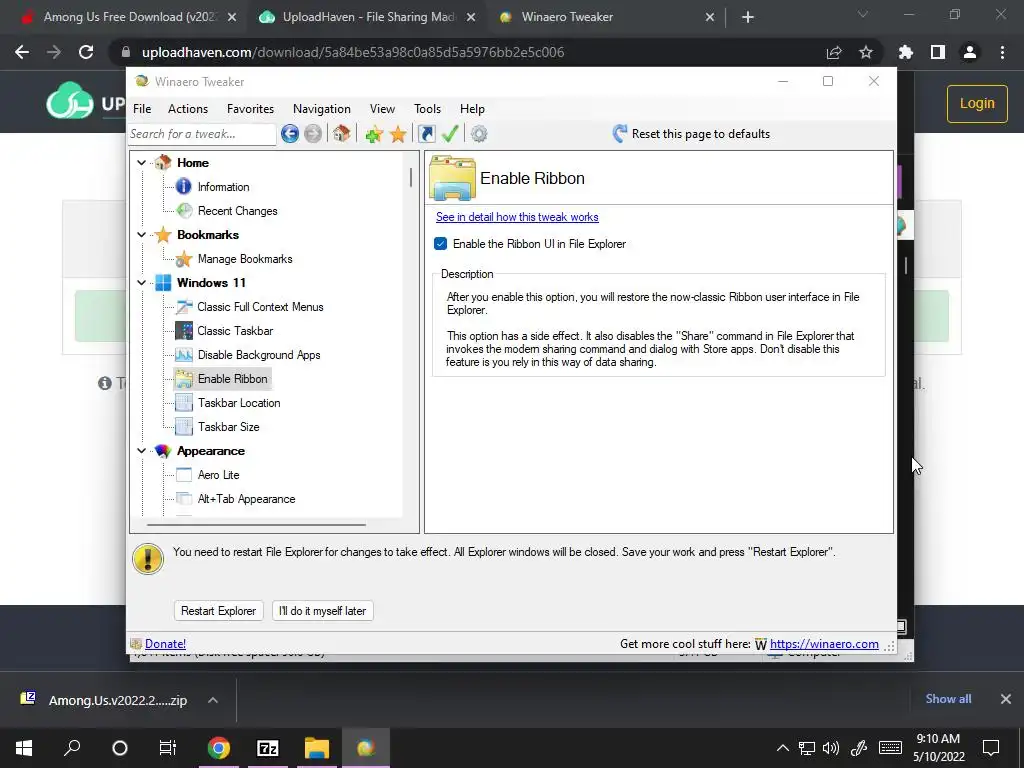Open 7-Zip from the taskbar
Viewport: 1024px width, 768px height.
(x=268, y=748)
